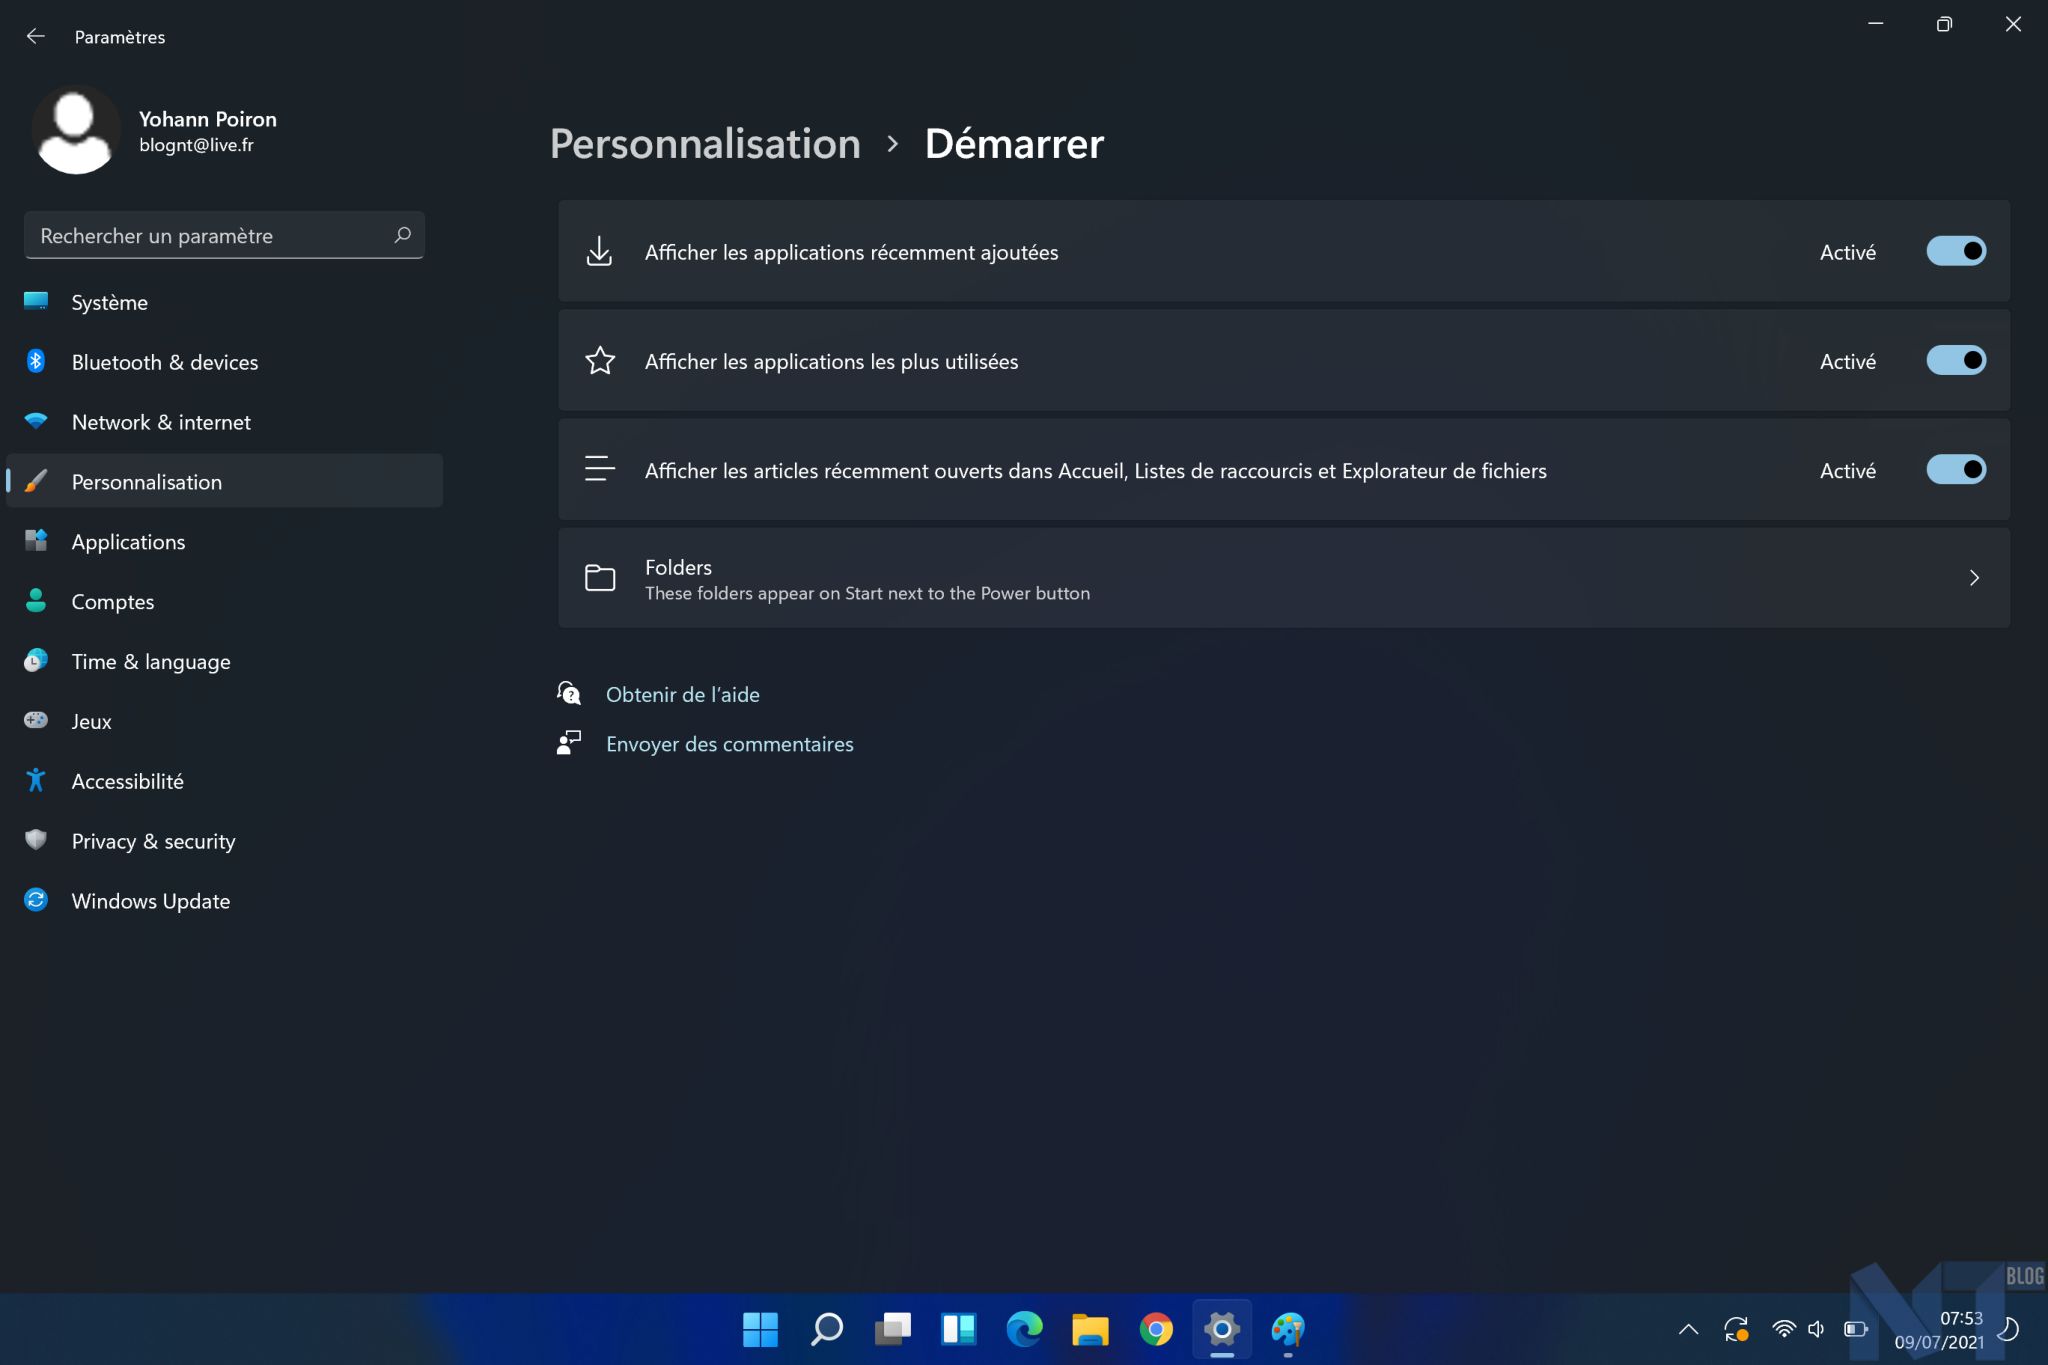Go to Applications settings
The image size is (2048, 1365).
click(127, 541)
